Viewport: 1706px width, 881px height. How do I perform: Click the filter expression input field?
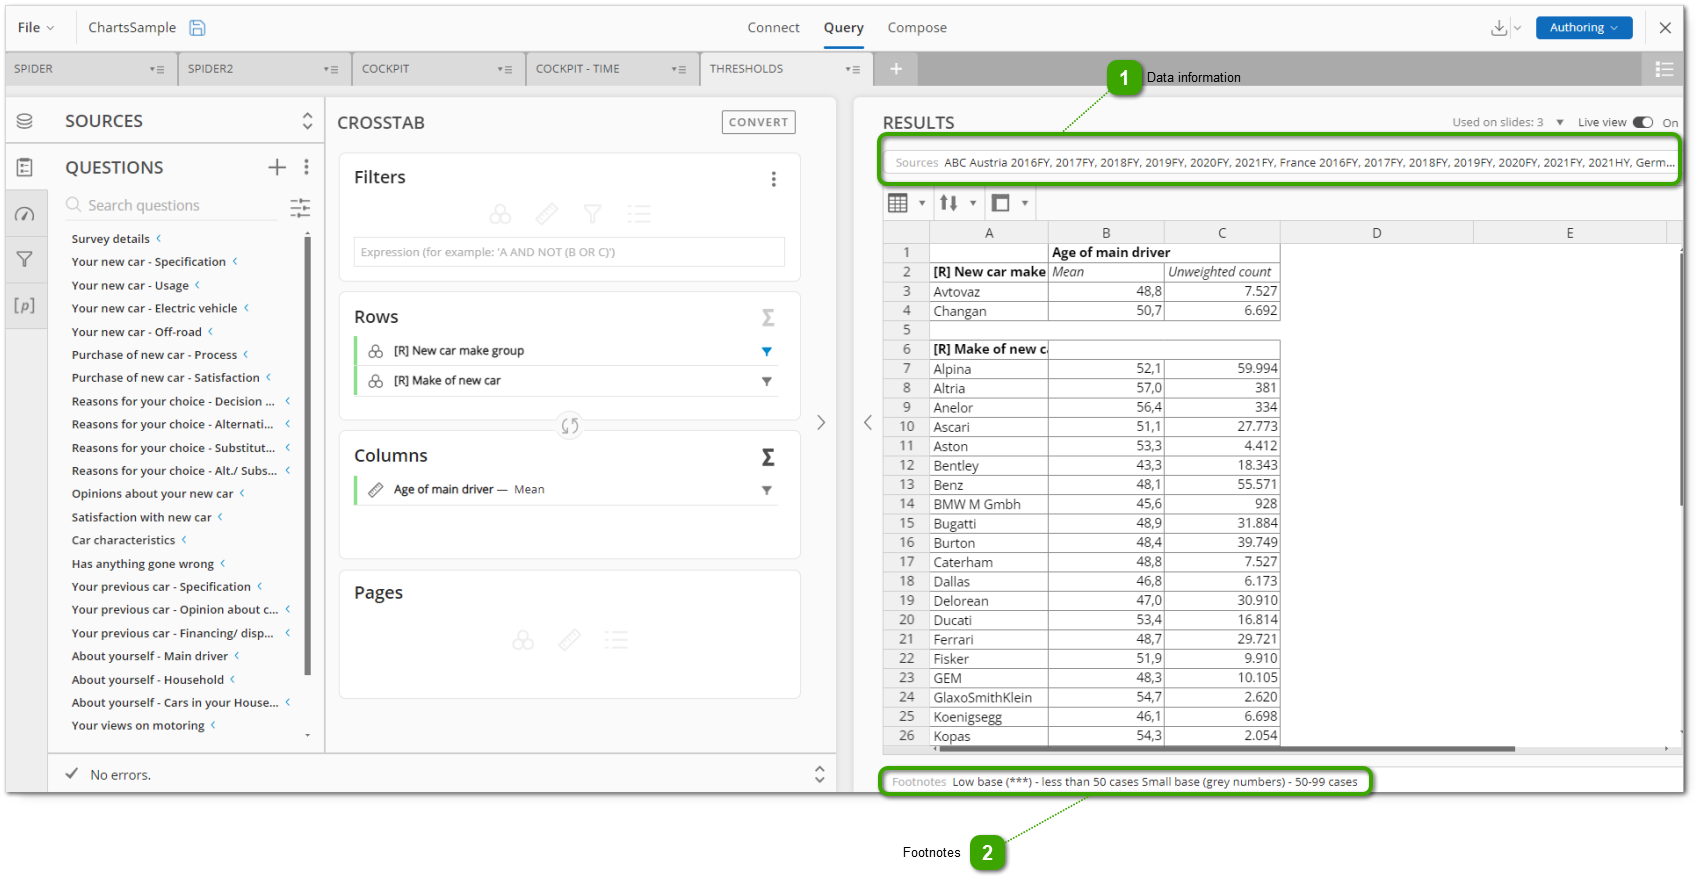click(569, 252)
